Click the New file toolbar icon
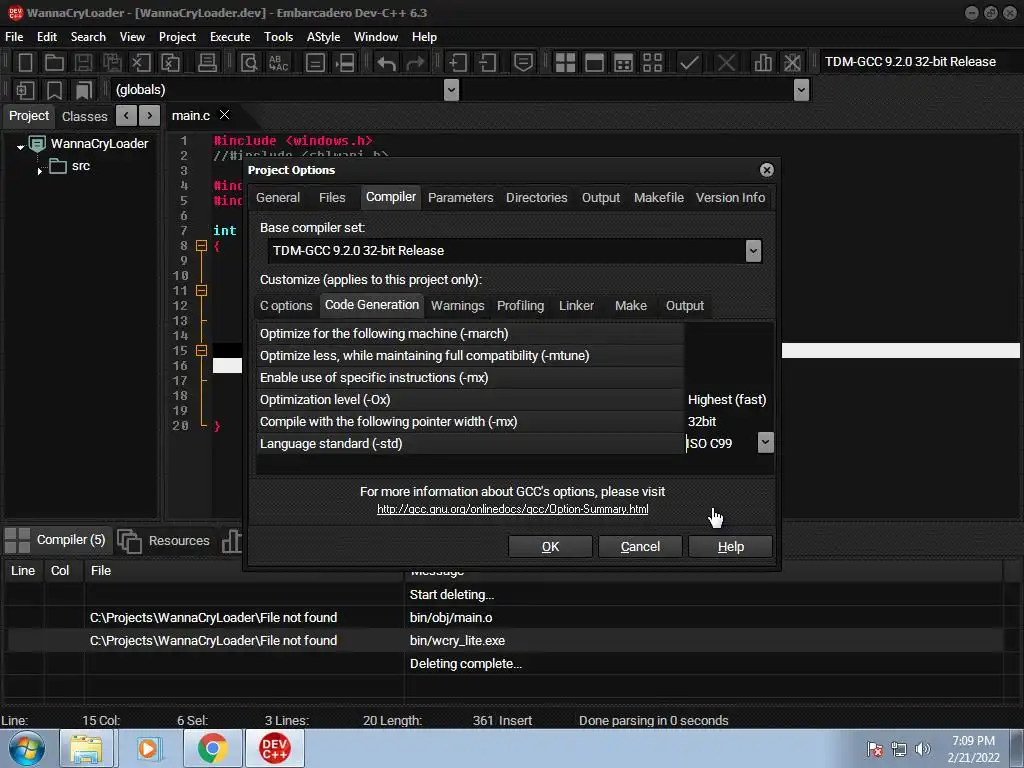Viewport: 1024px width, 768px height. (x=25, y=62)
